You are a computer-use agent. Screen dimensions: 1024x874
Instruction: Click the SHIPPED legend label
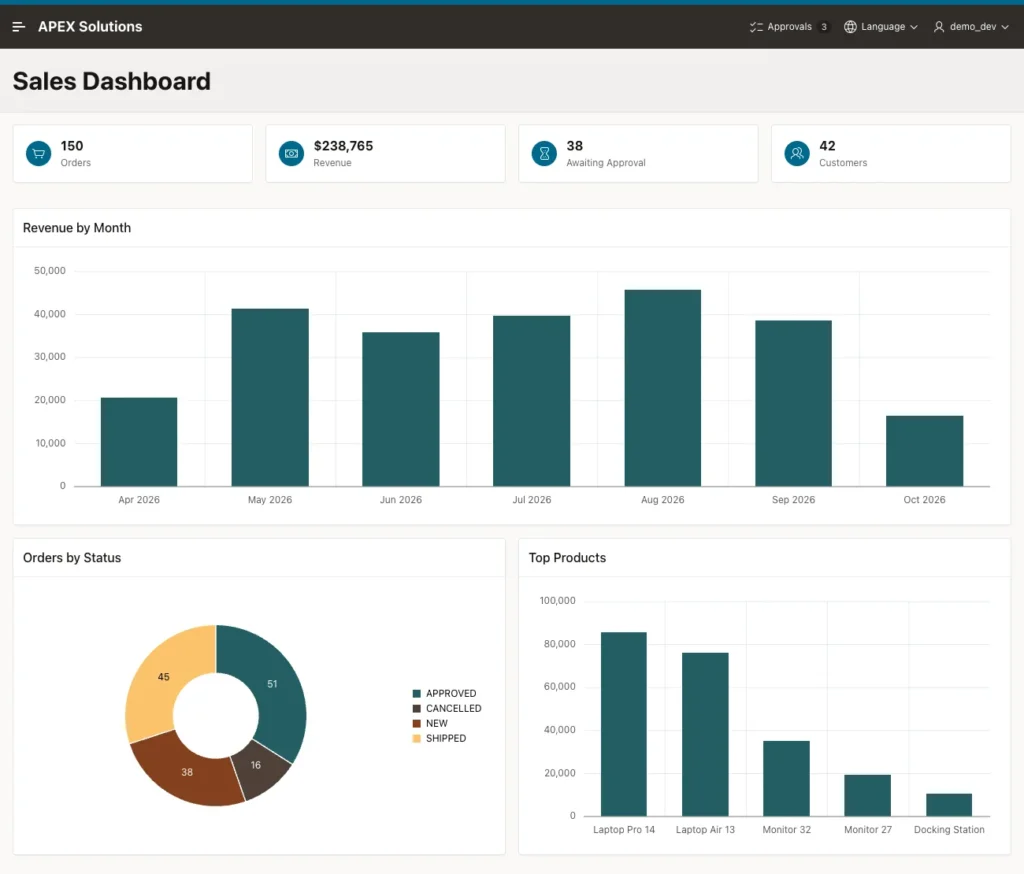pos(446,739)
